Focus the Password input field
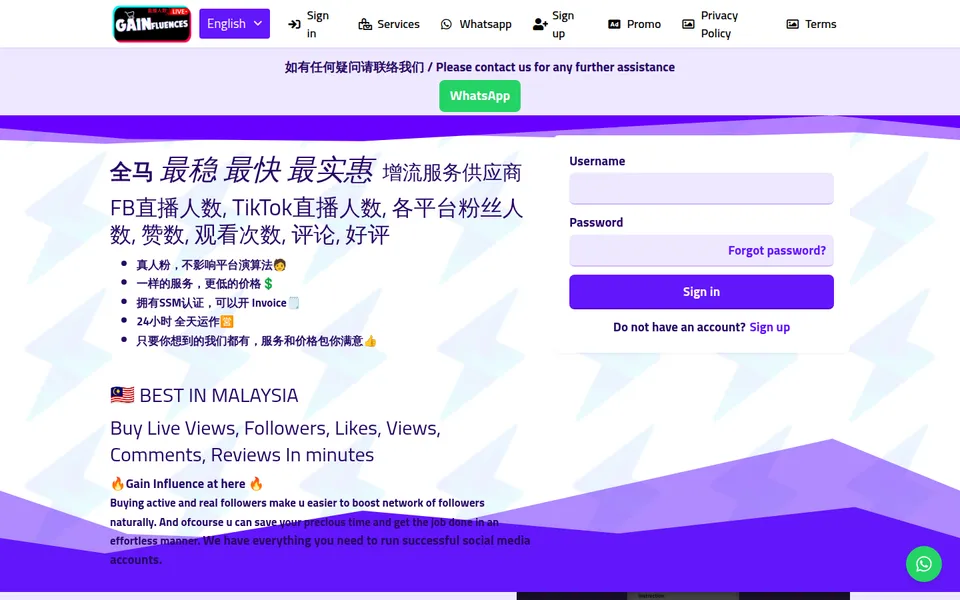This screenshot has height=600, width=960. pos(647,250)
